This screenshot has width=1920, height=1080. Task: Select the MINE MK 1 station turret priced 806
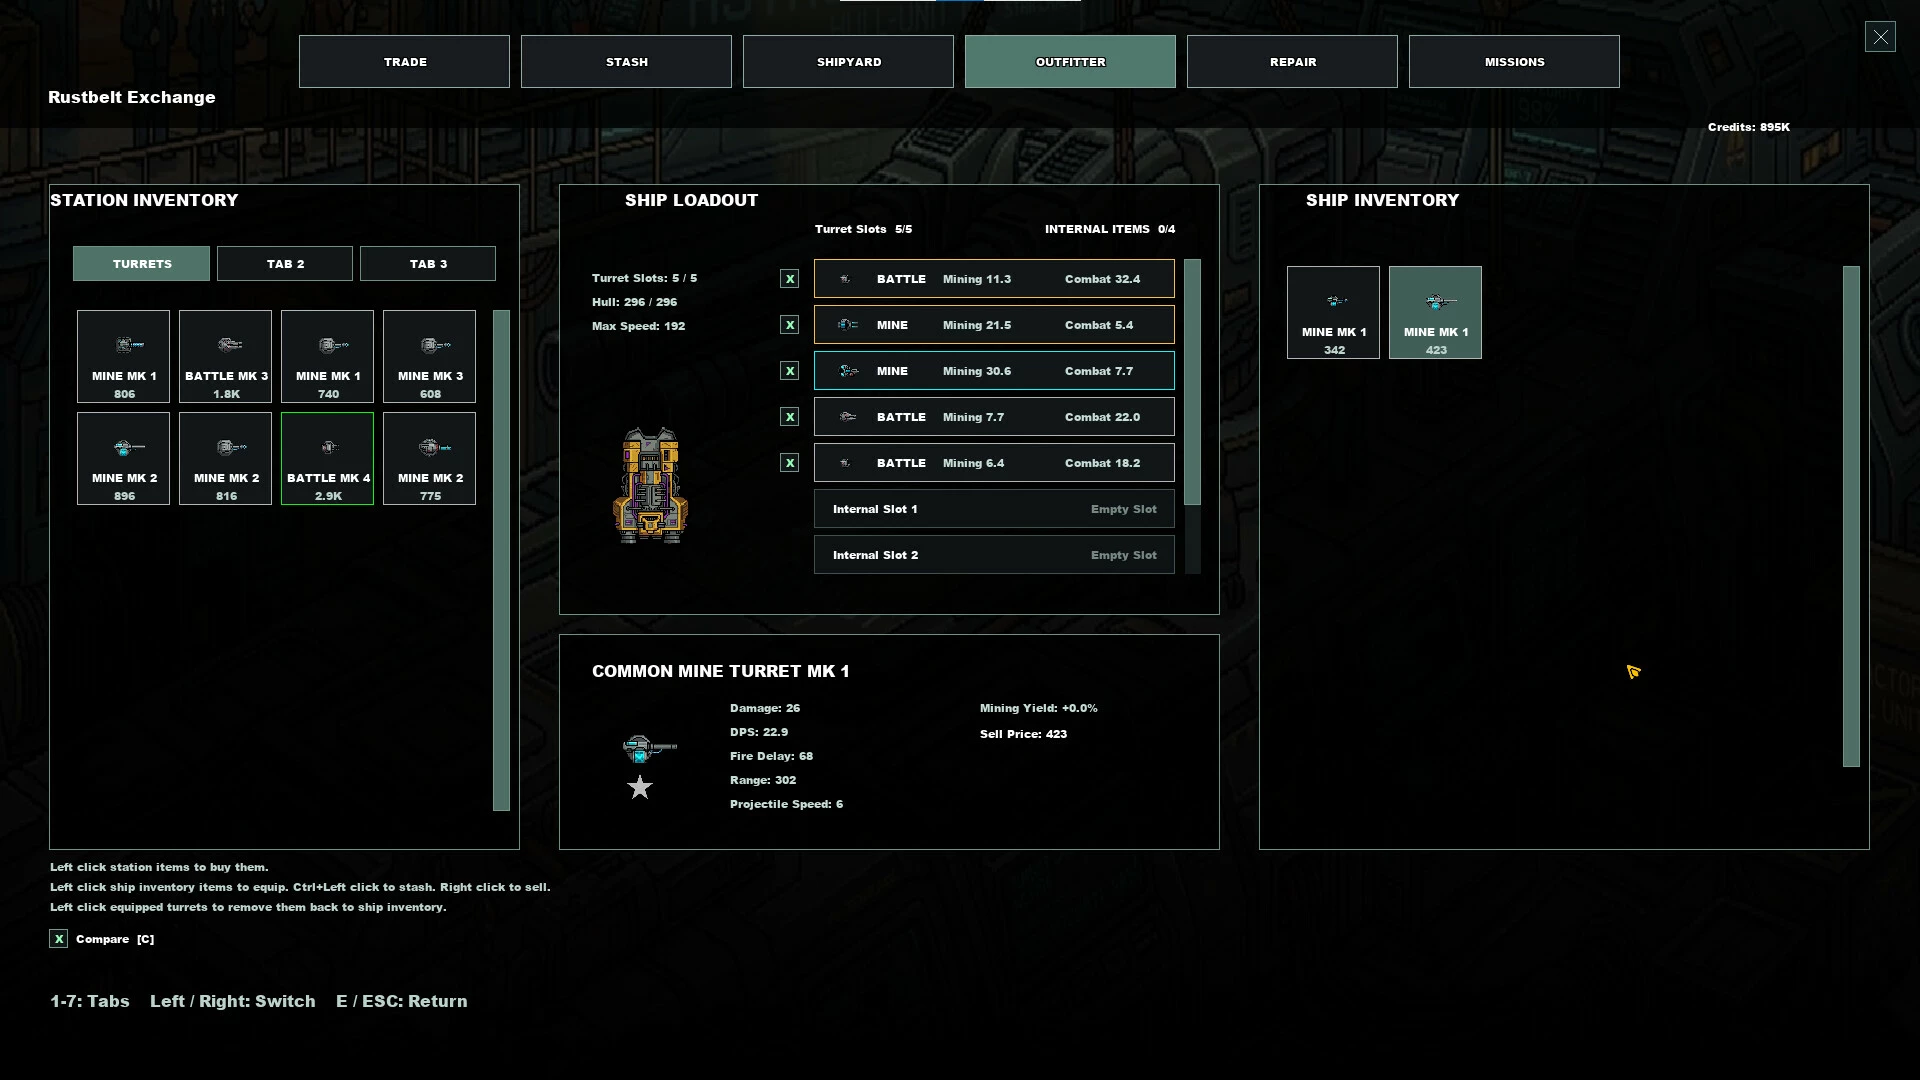click(x=123, y=356)
